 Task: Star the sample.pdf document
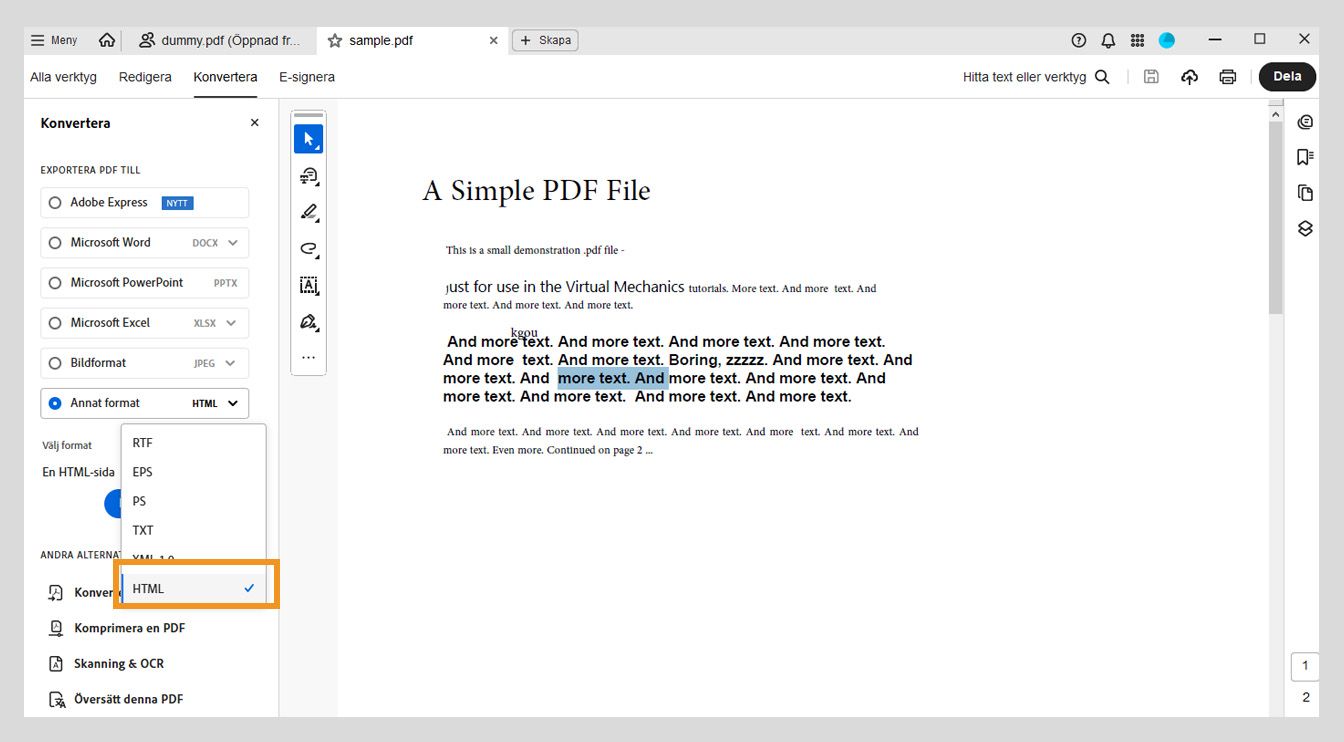tap(335, 41)
